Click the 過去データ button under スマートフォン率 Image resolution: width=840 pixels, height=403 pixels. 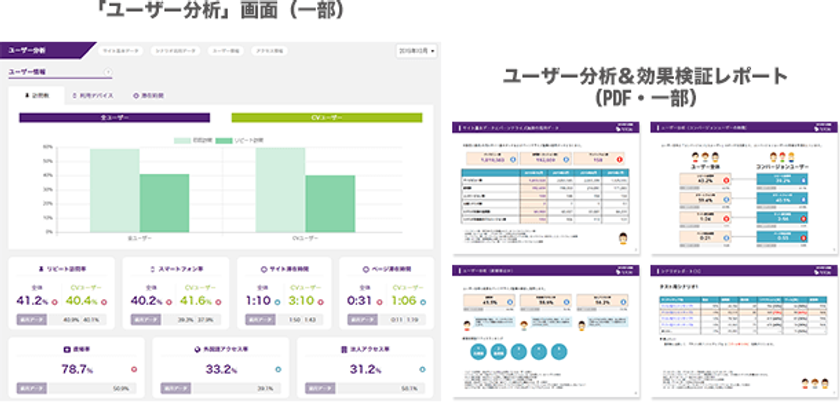point(146,320)
